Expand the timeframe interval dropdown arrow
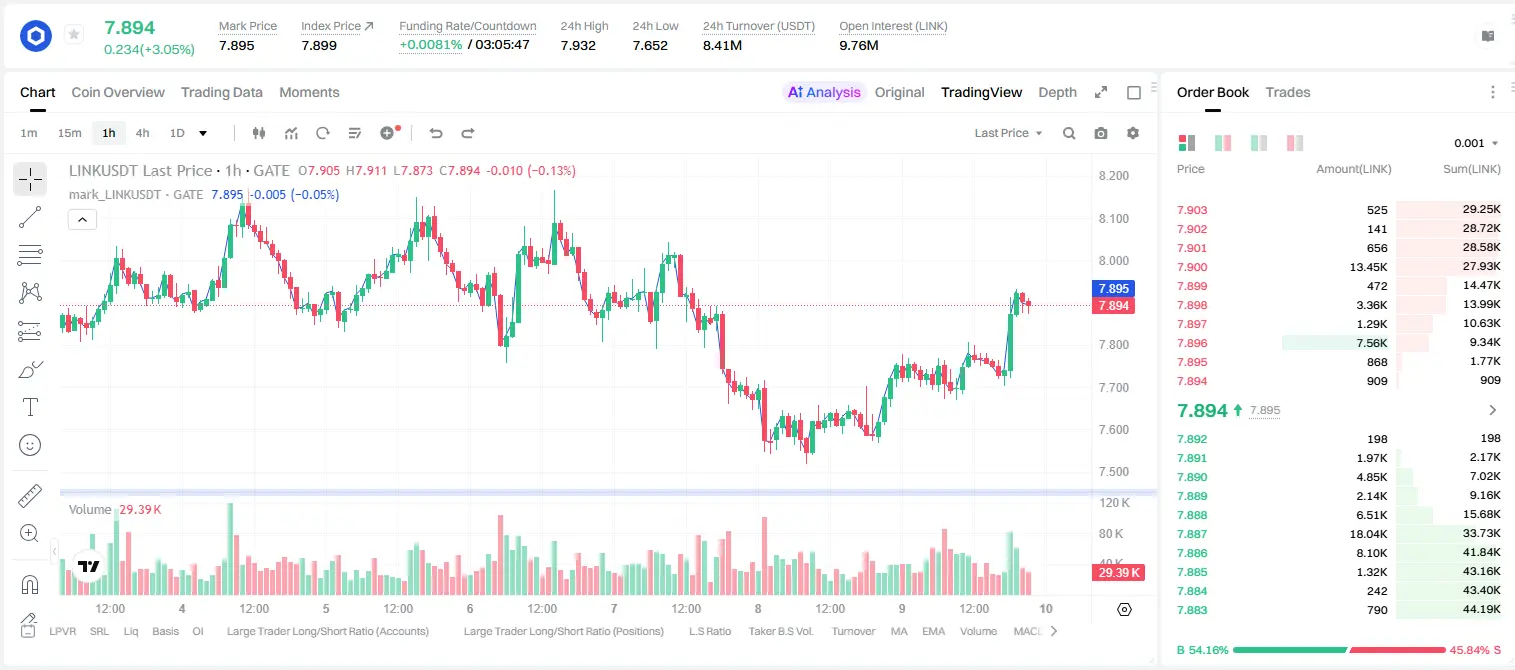The width and height of the screenshot is (1515, 670). pos(203,133)
